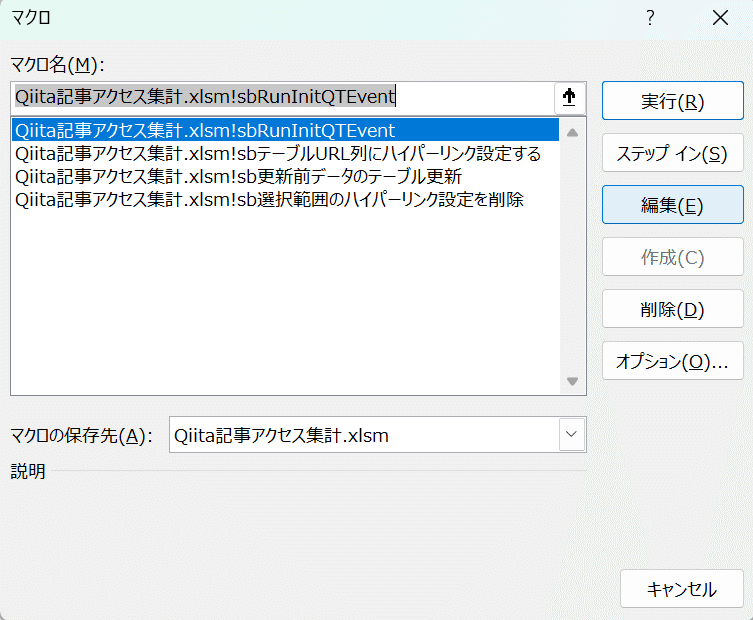Click the help question mark icon
753x620 pixels.
click(650, 18)
